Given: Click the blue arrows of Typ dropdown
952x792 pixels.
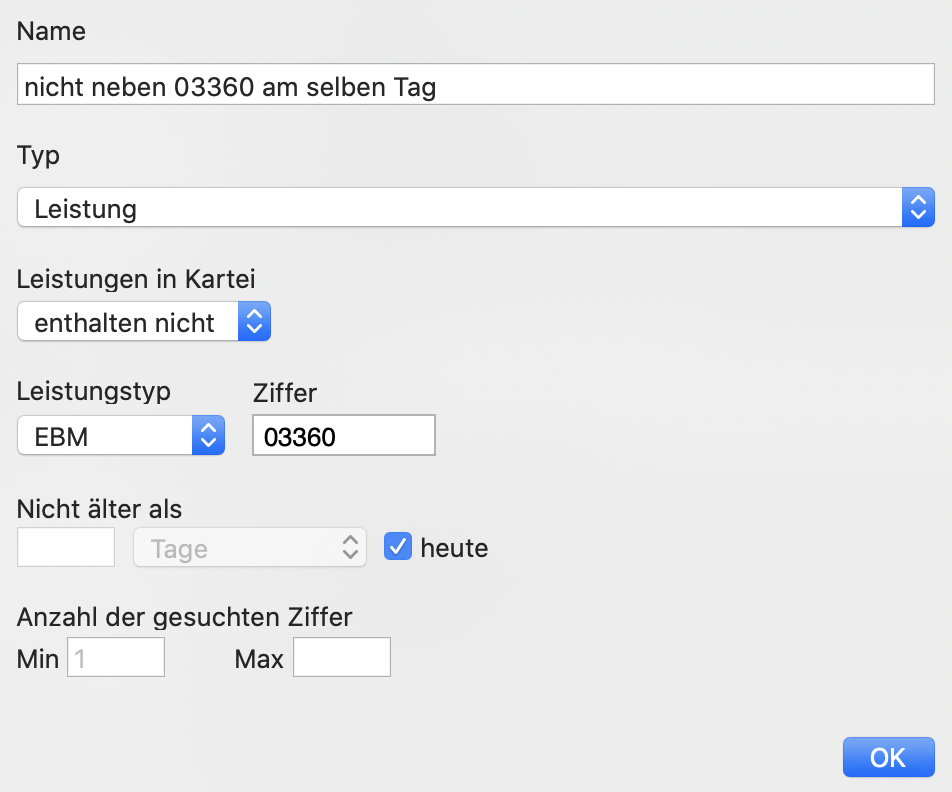Looking at the screenshot, I should click(918, 207).
